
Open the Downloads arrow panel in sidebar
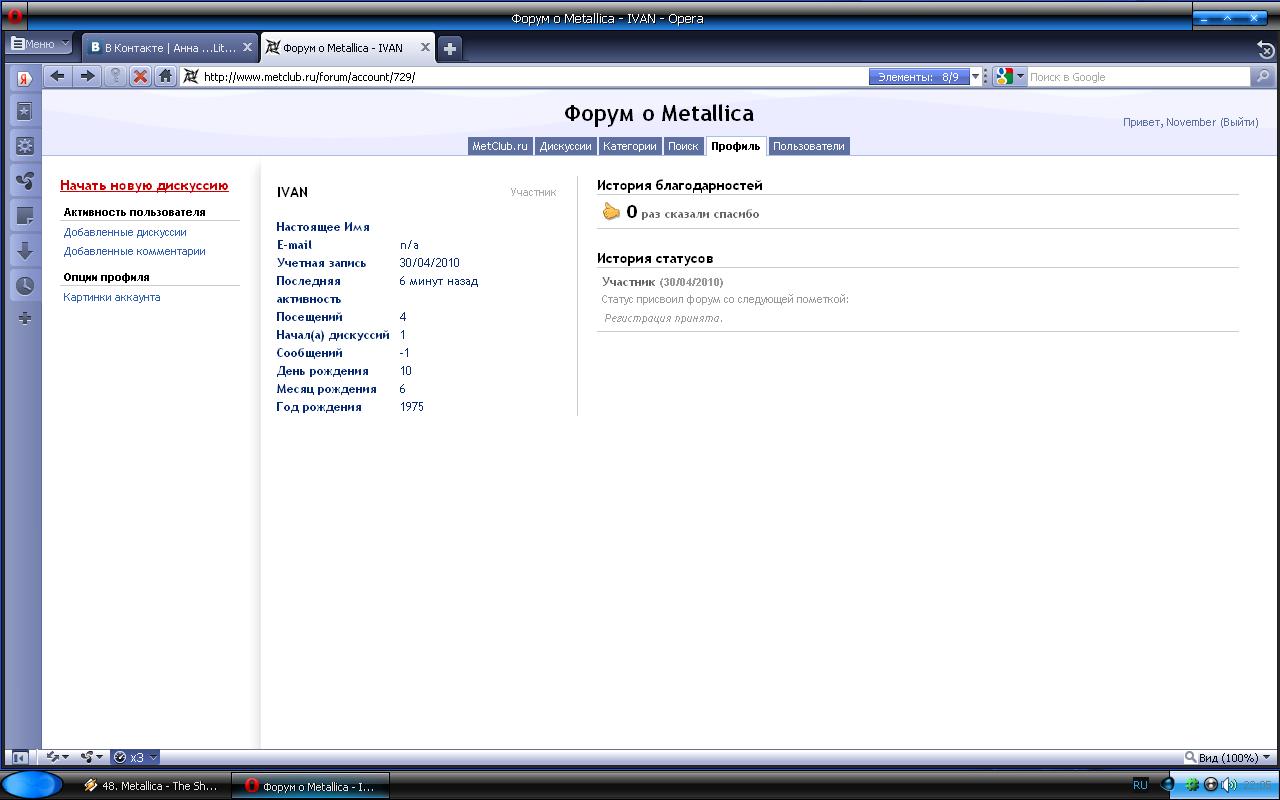(25, 251)
